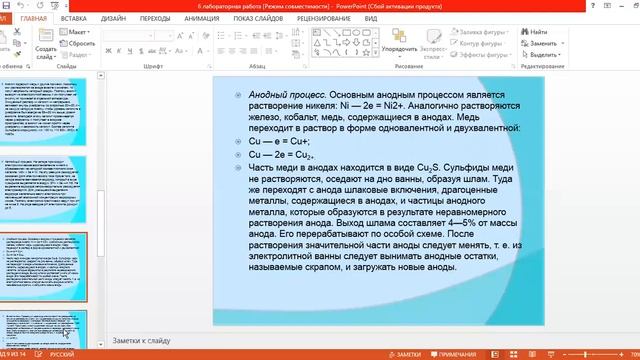Click the zoom in plus button

[622, 354]
